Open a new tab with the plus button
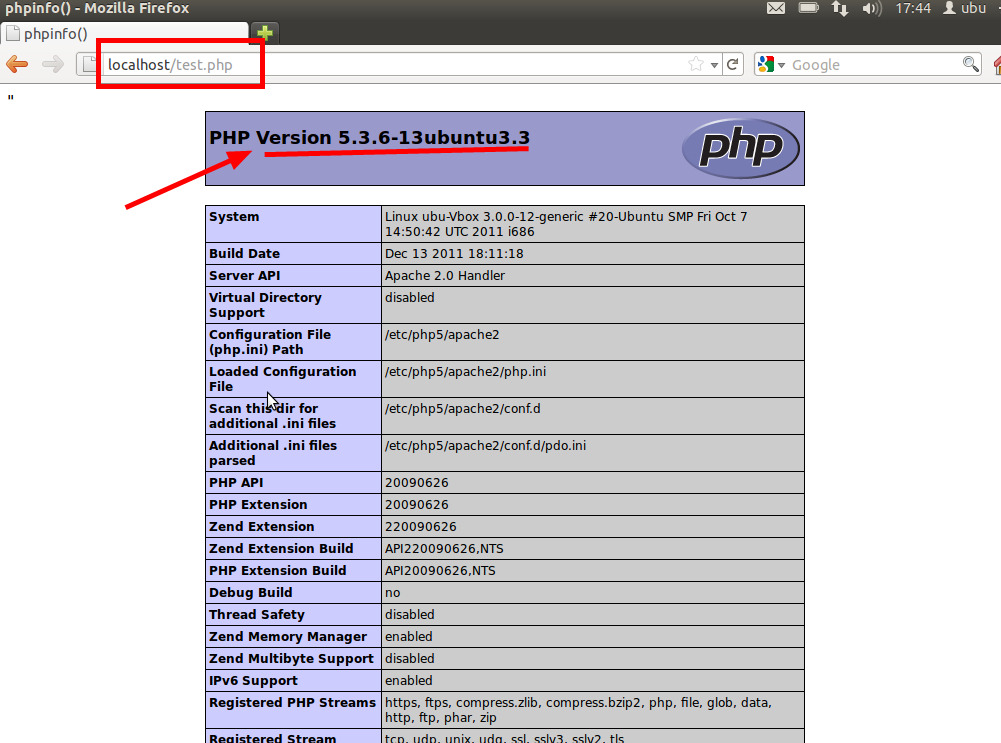 tap(264, 33)
